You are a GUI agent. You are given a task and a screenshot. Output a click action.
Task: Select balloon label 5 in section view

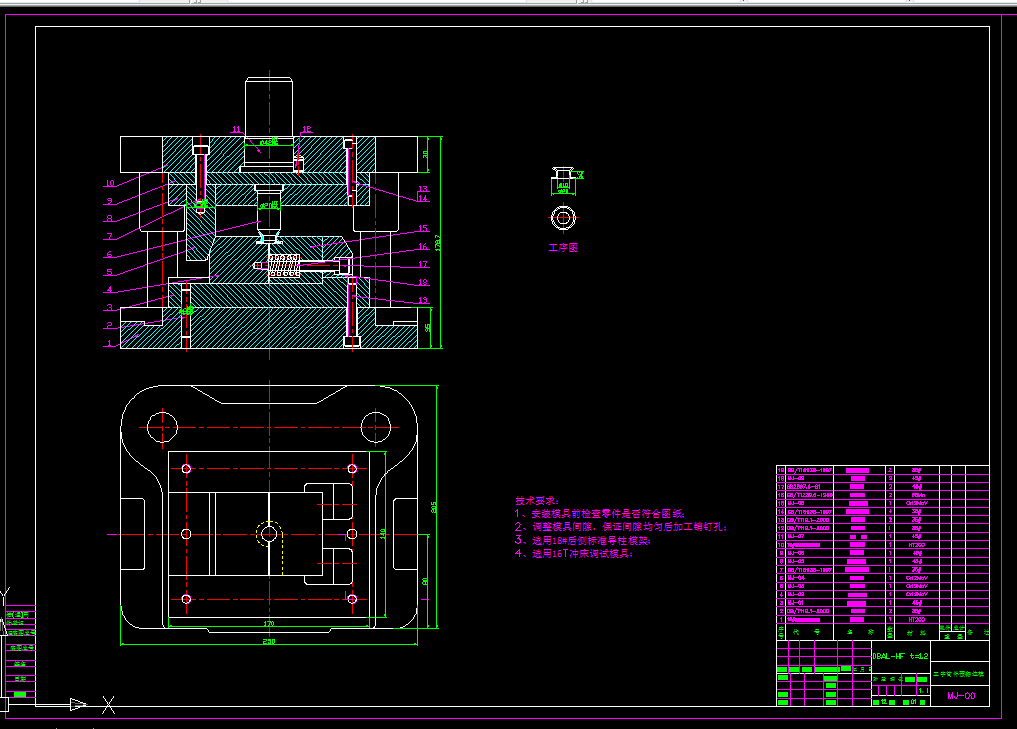(110, 272)
